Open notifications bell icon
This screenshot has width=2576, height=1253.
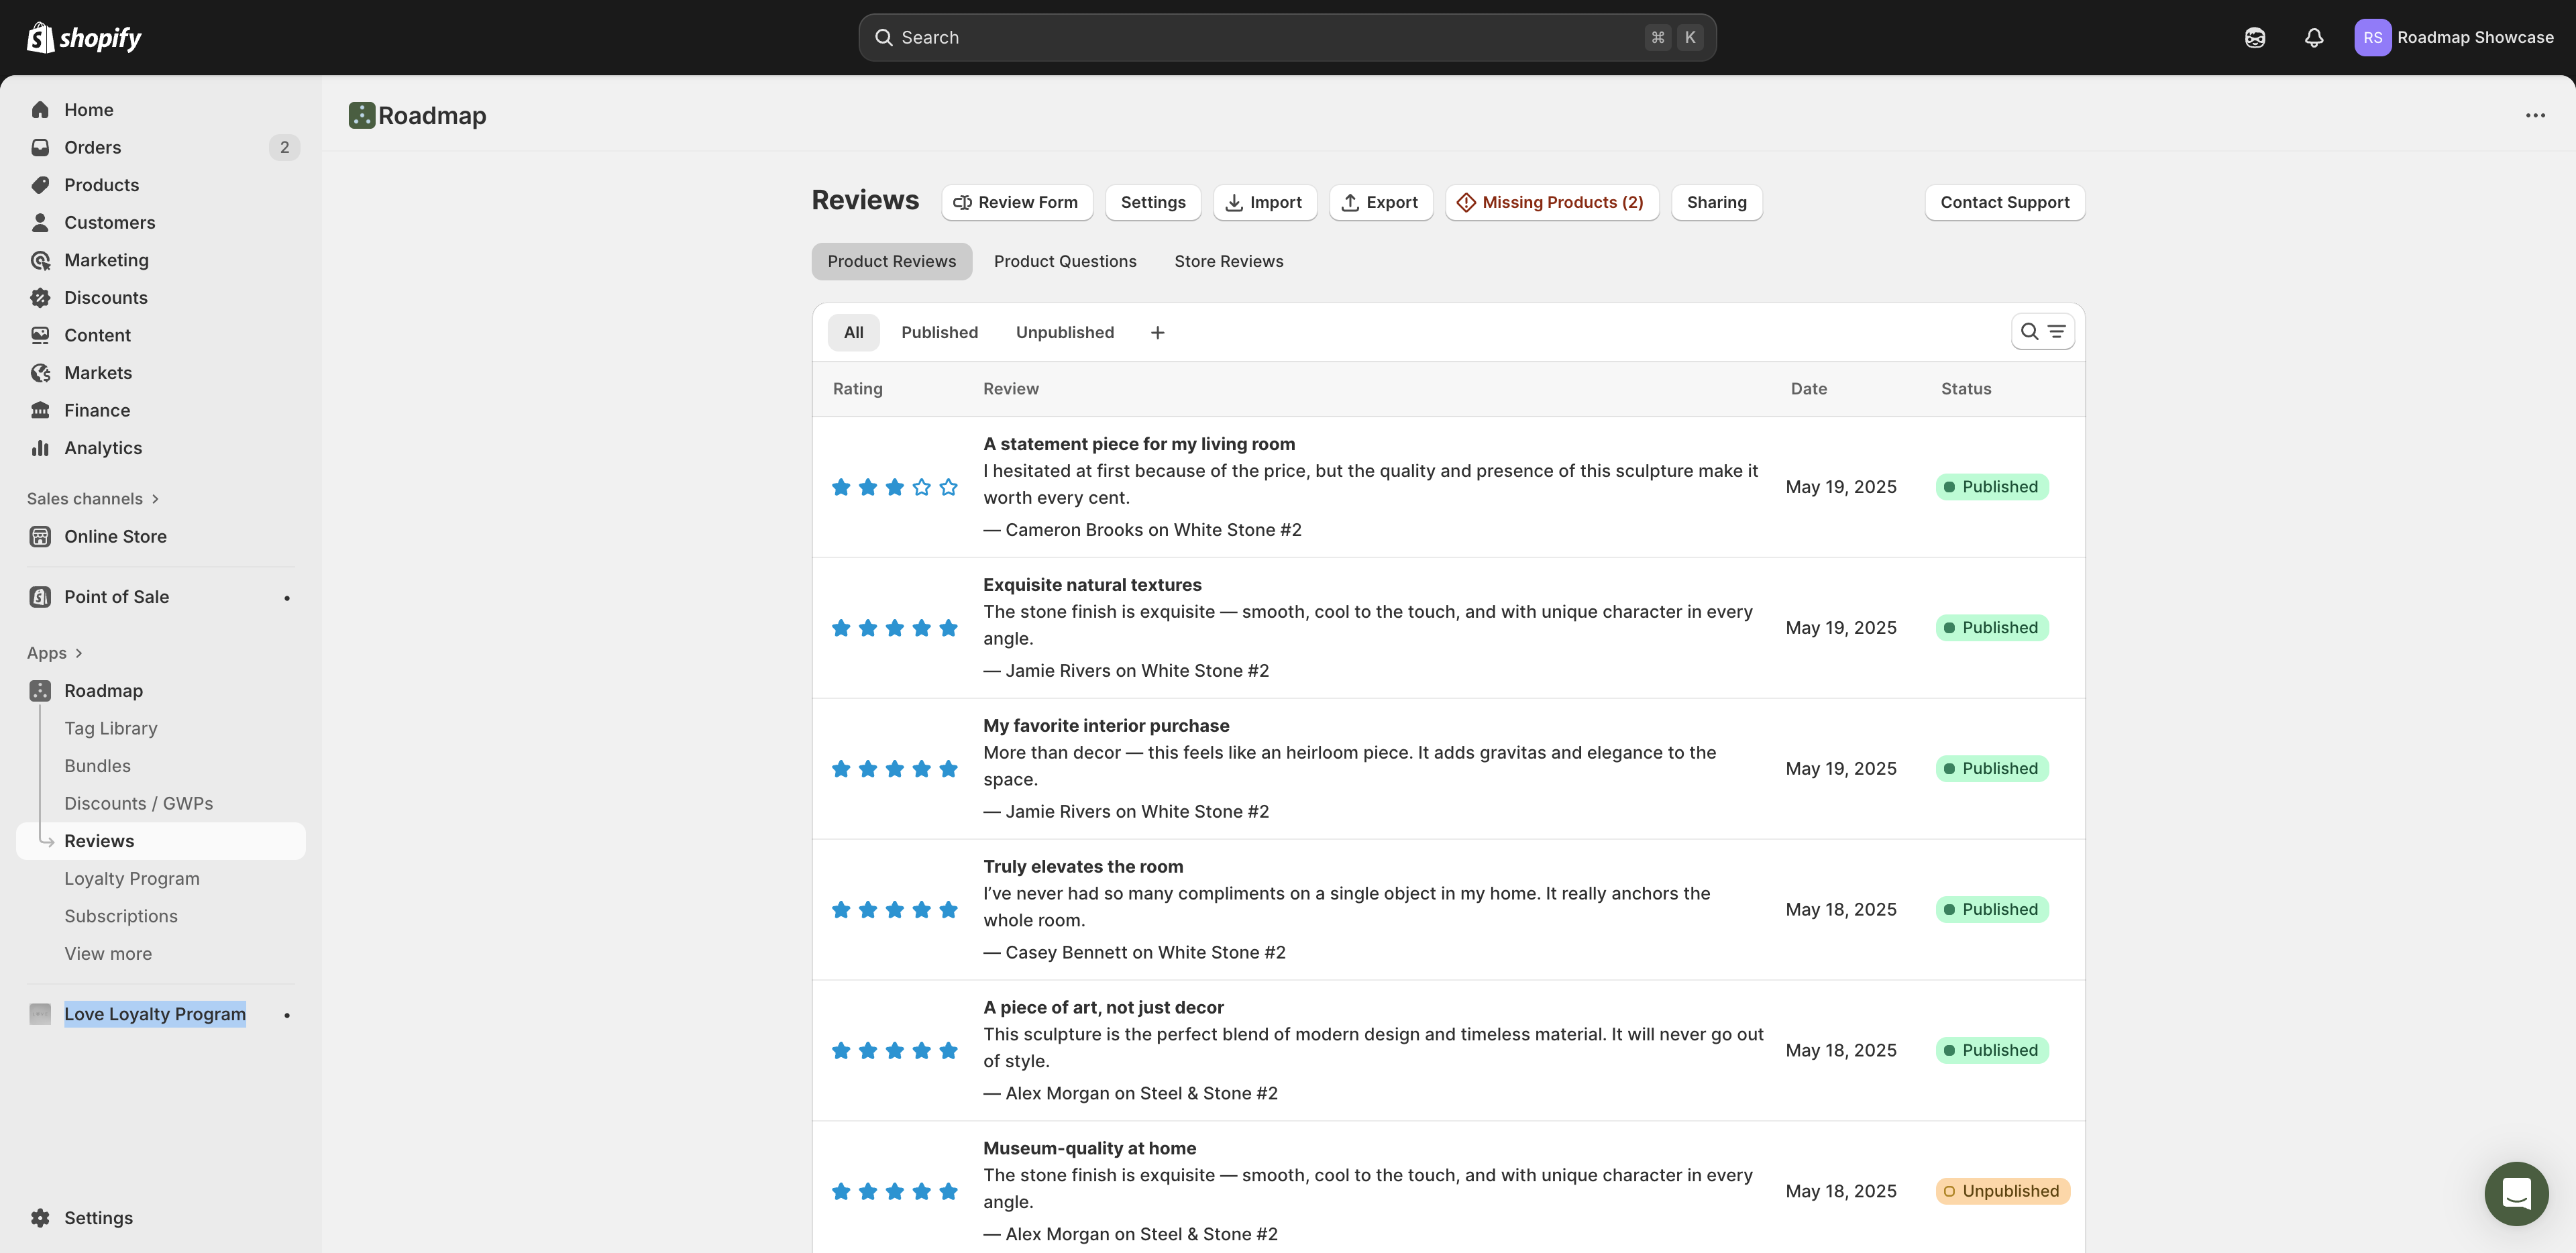point(2313,38)
